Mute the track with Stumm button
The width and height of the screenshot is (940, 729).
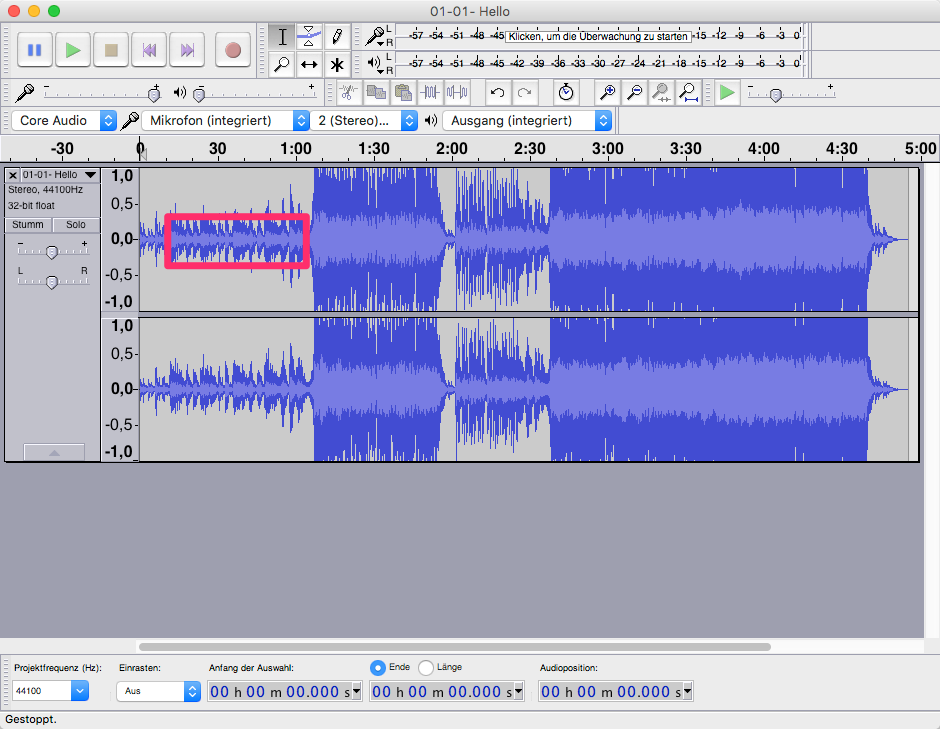pos(28,225)
